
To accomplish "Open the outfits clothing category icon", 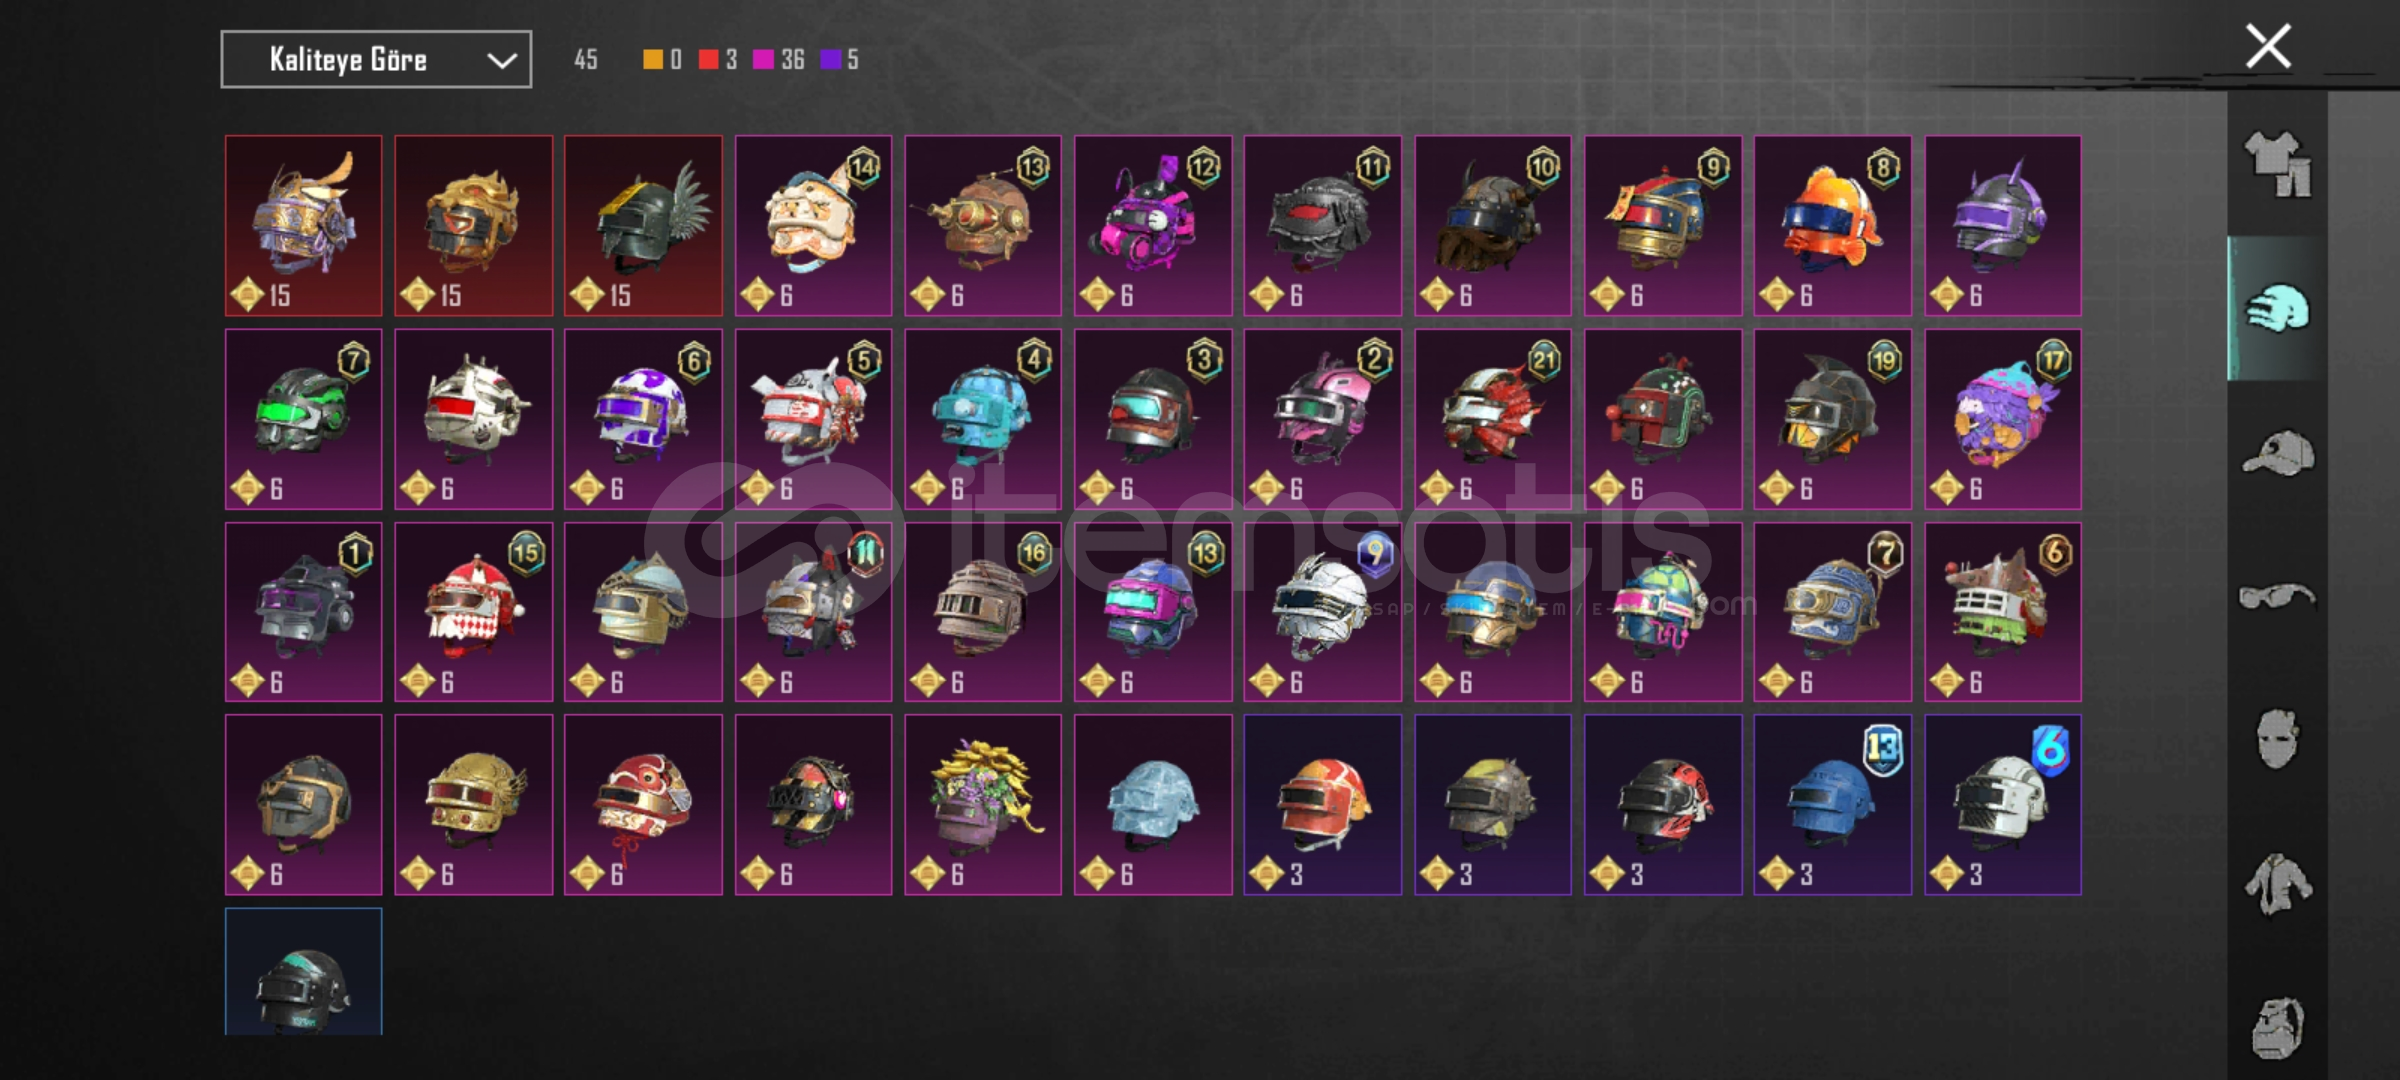I will [2278, 165].
